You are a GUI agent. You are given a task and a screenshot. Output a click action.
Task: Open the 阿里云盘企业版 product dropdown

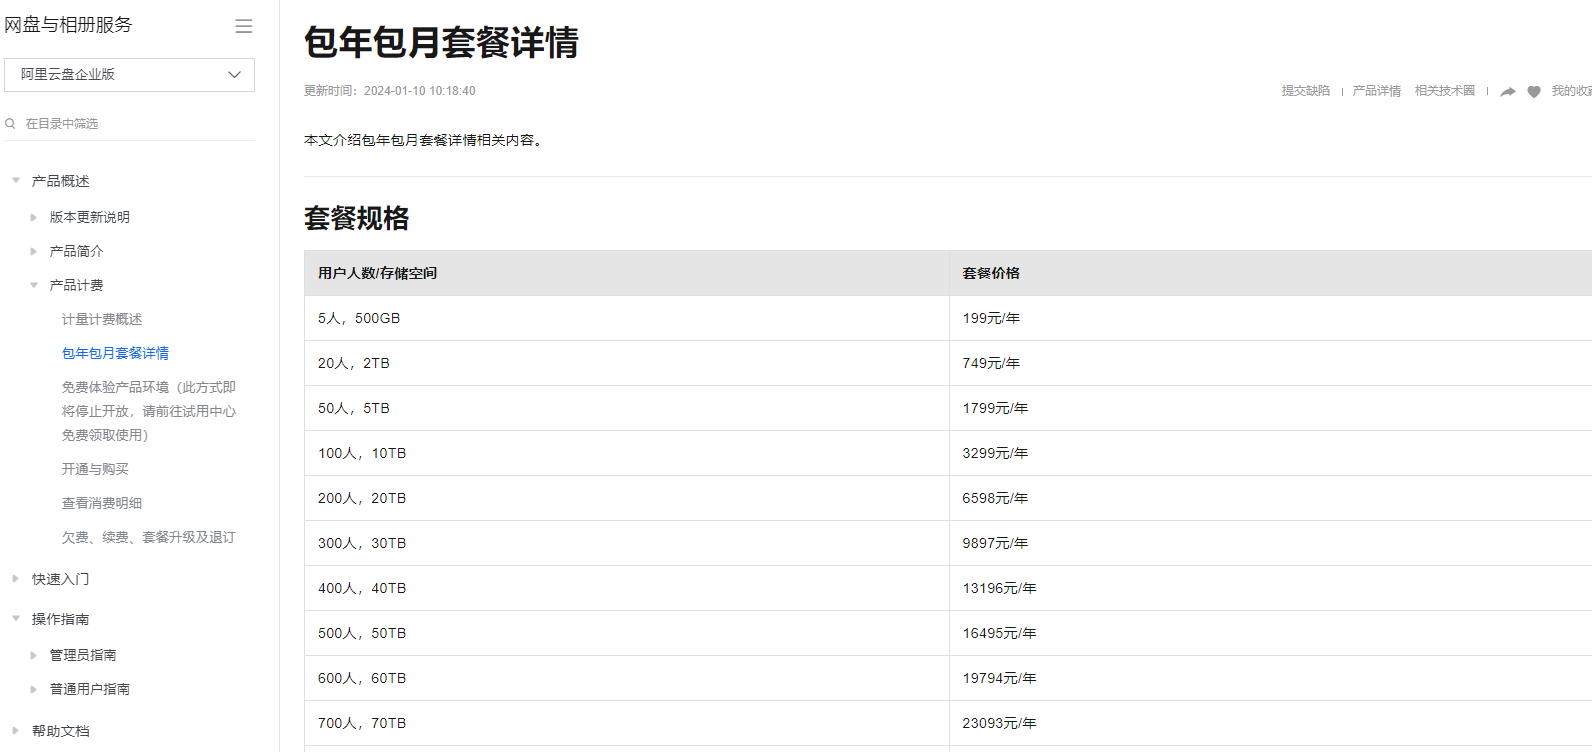point(130,75)
